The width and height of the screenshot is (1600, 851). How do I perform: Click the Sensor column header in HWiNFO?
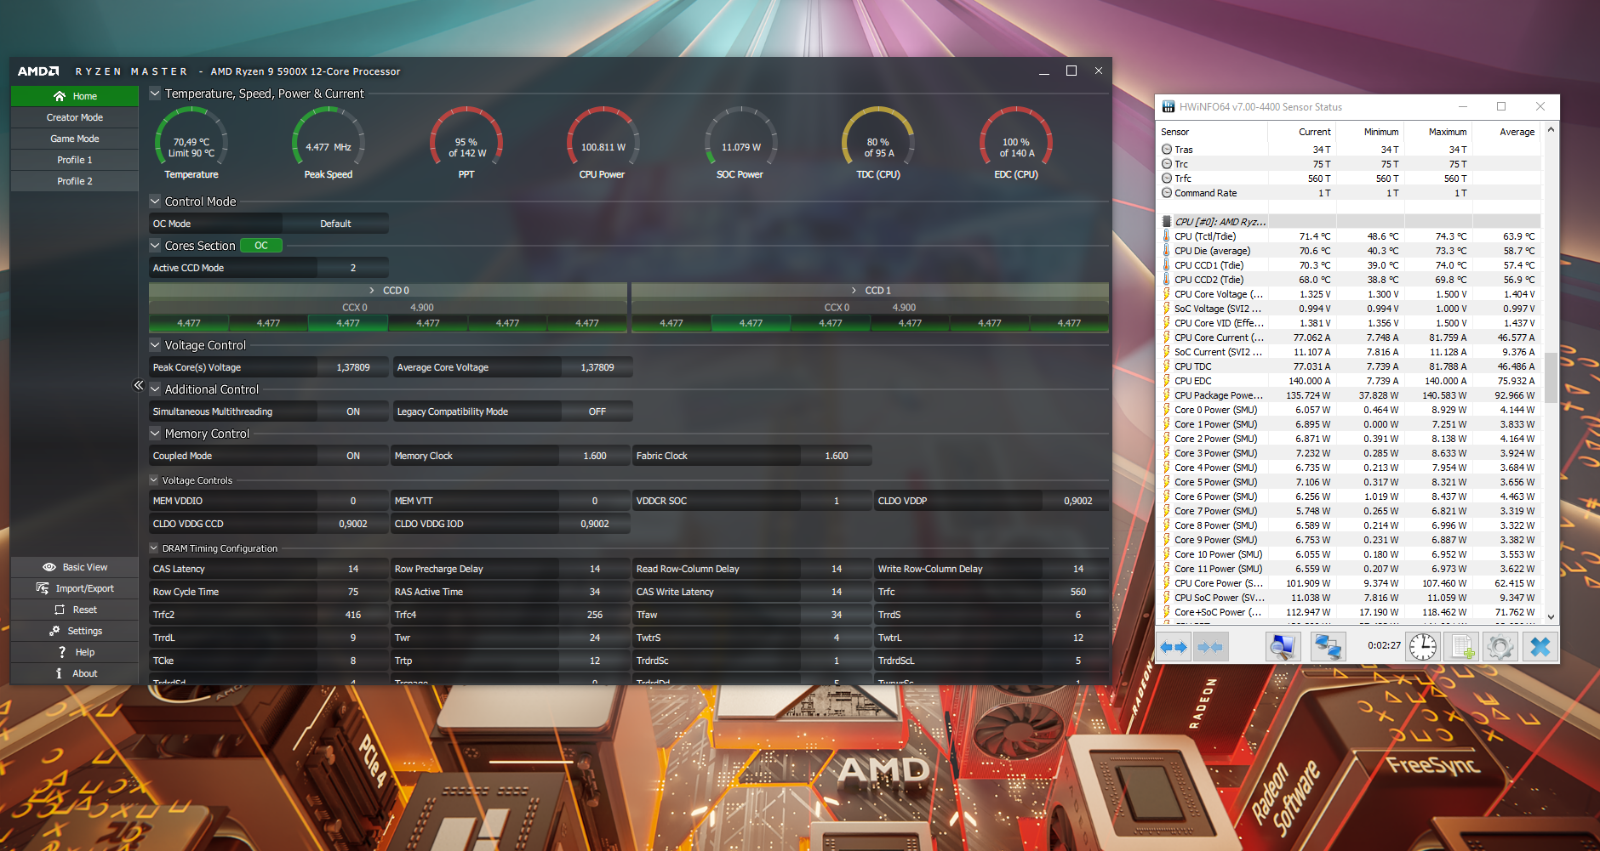coord(1212,131)
